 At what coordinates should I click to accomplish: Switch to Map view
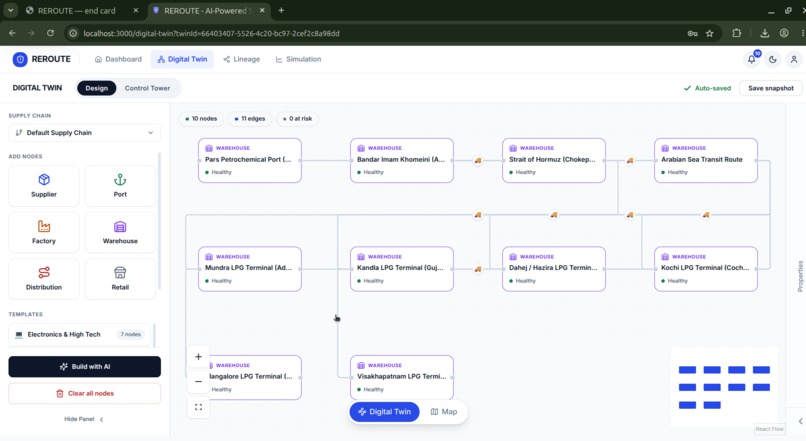point(444,412)
